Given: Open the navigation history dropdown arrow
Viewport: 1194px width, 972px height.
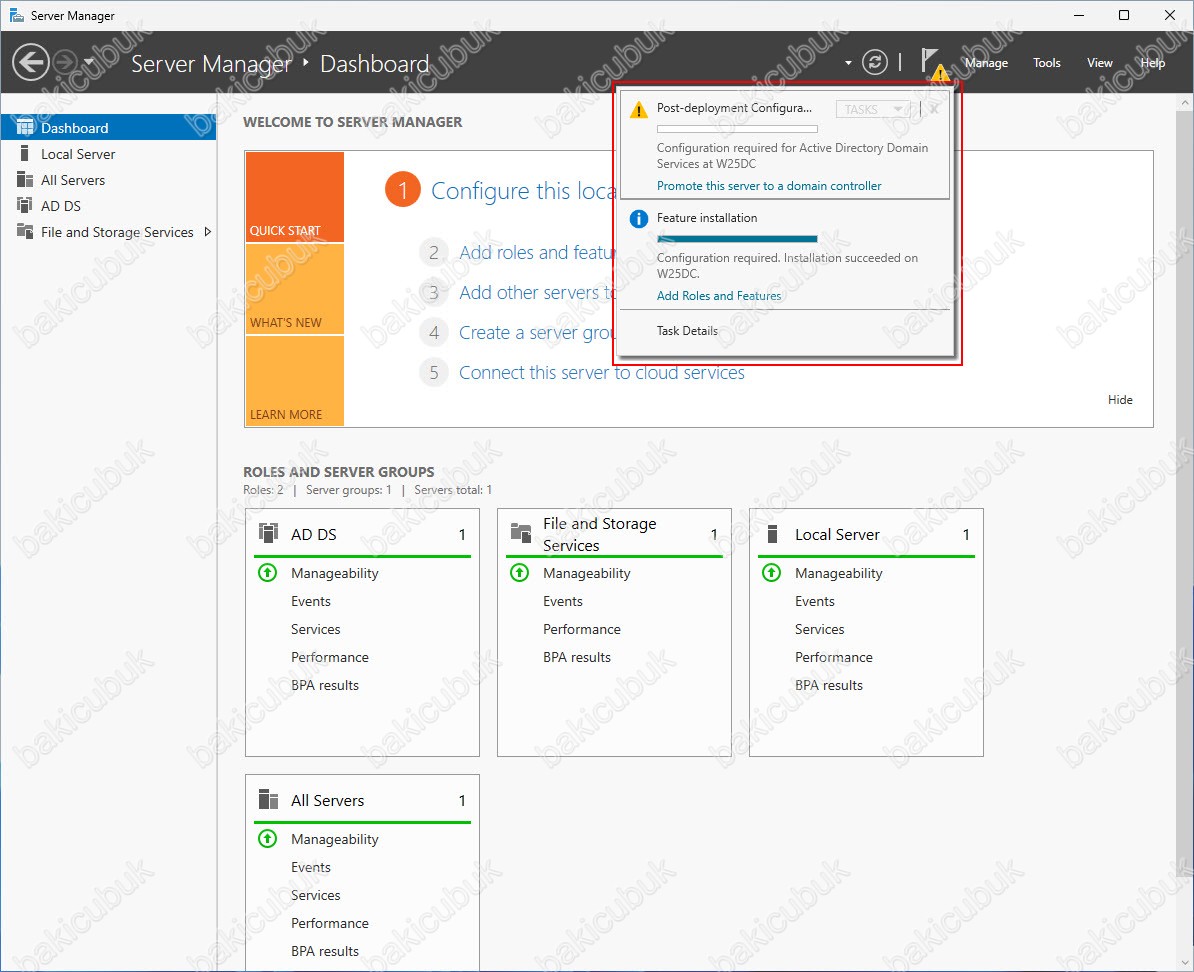Looking at the screenshot, I should coord(88,62).
